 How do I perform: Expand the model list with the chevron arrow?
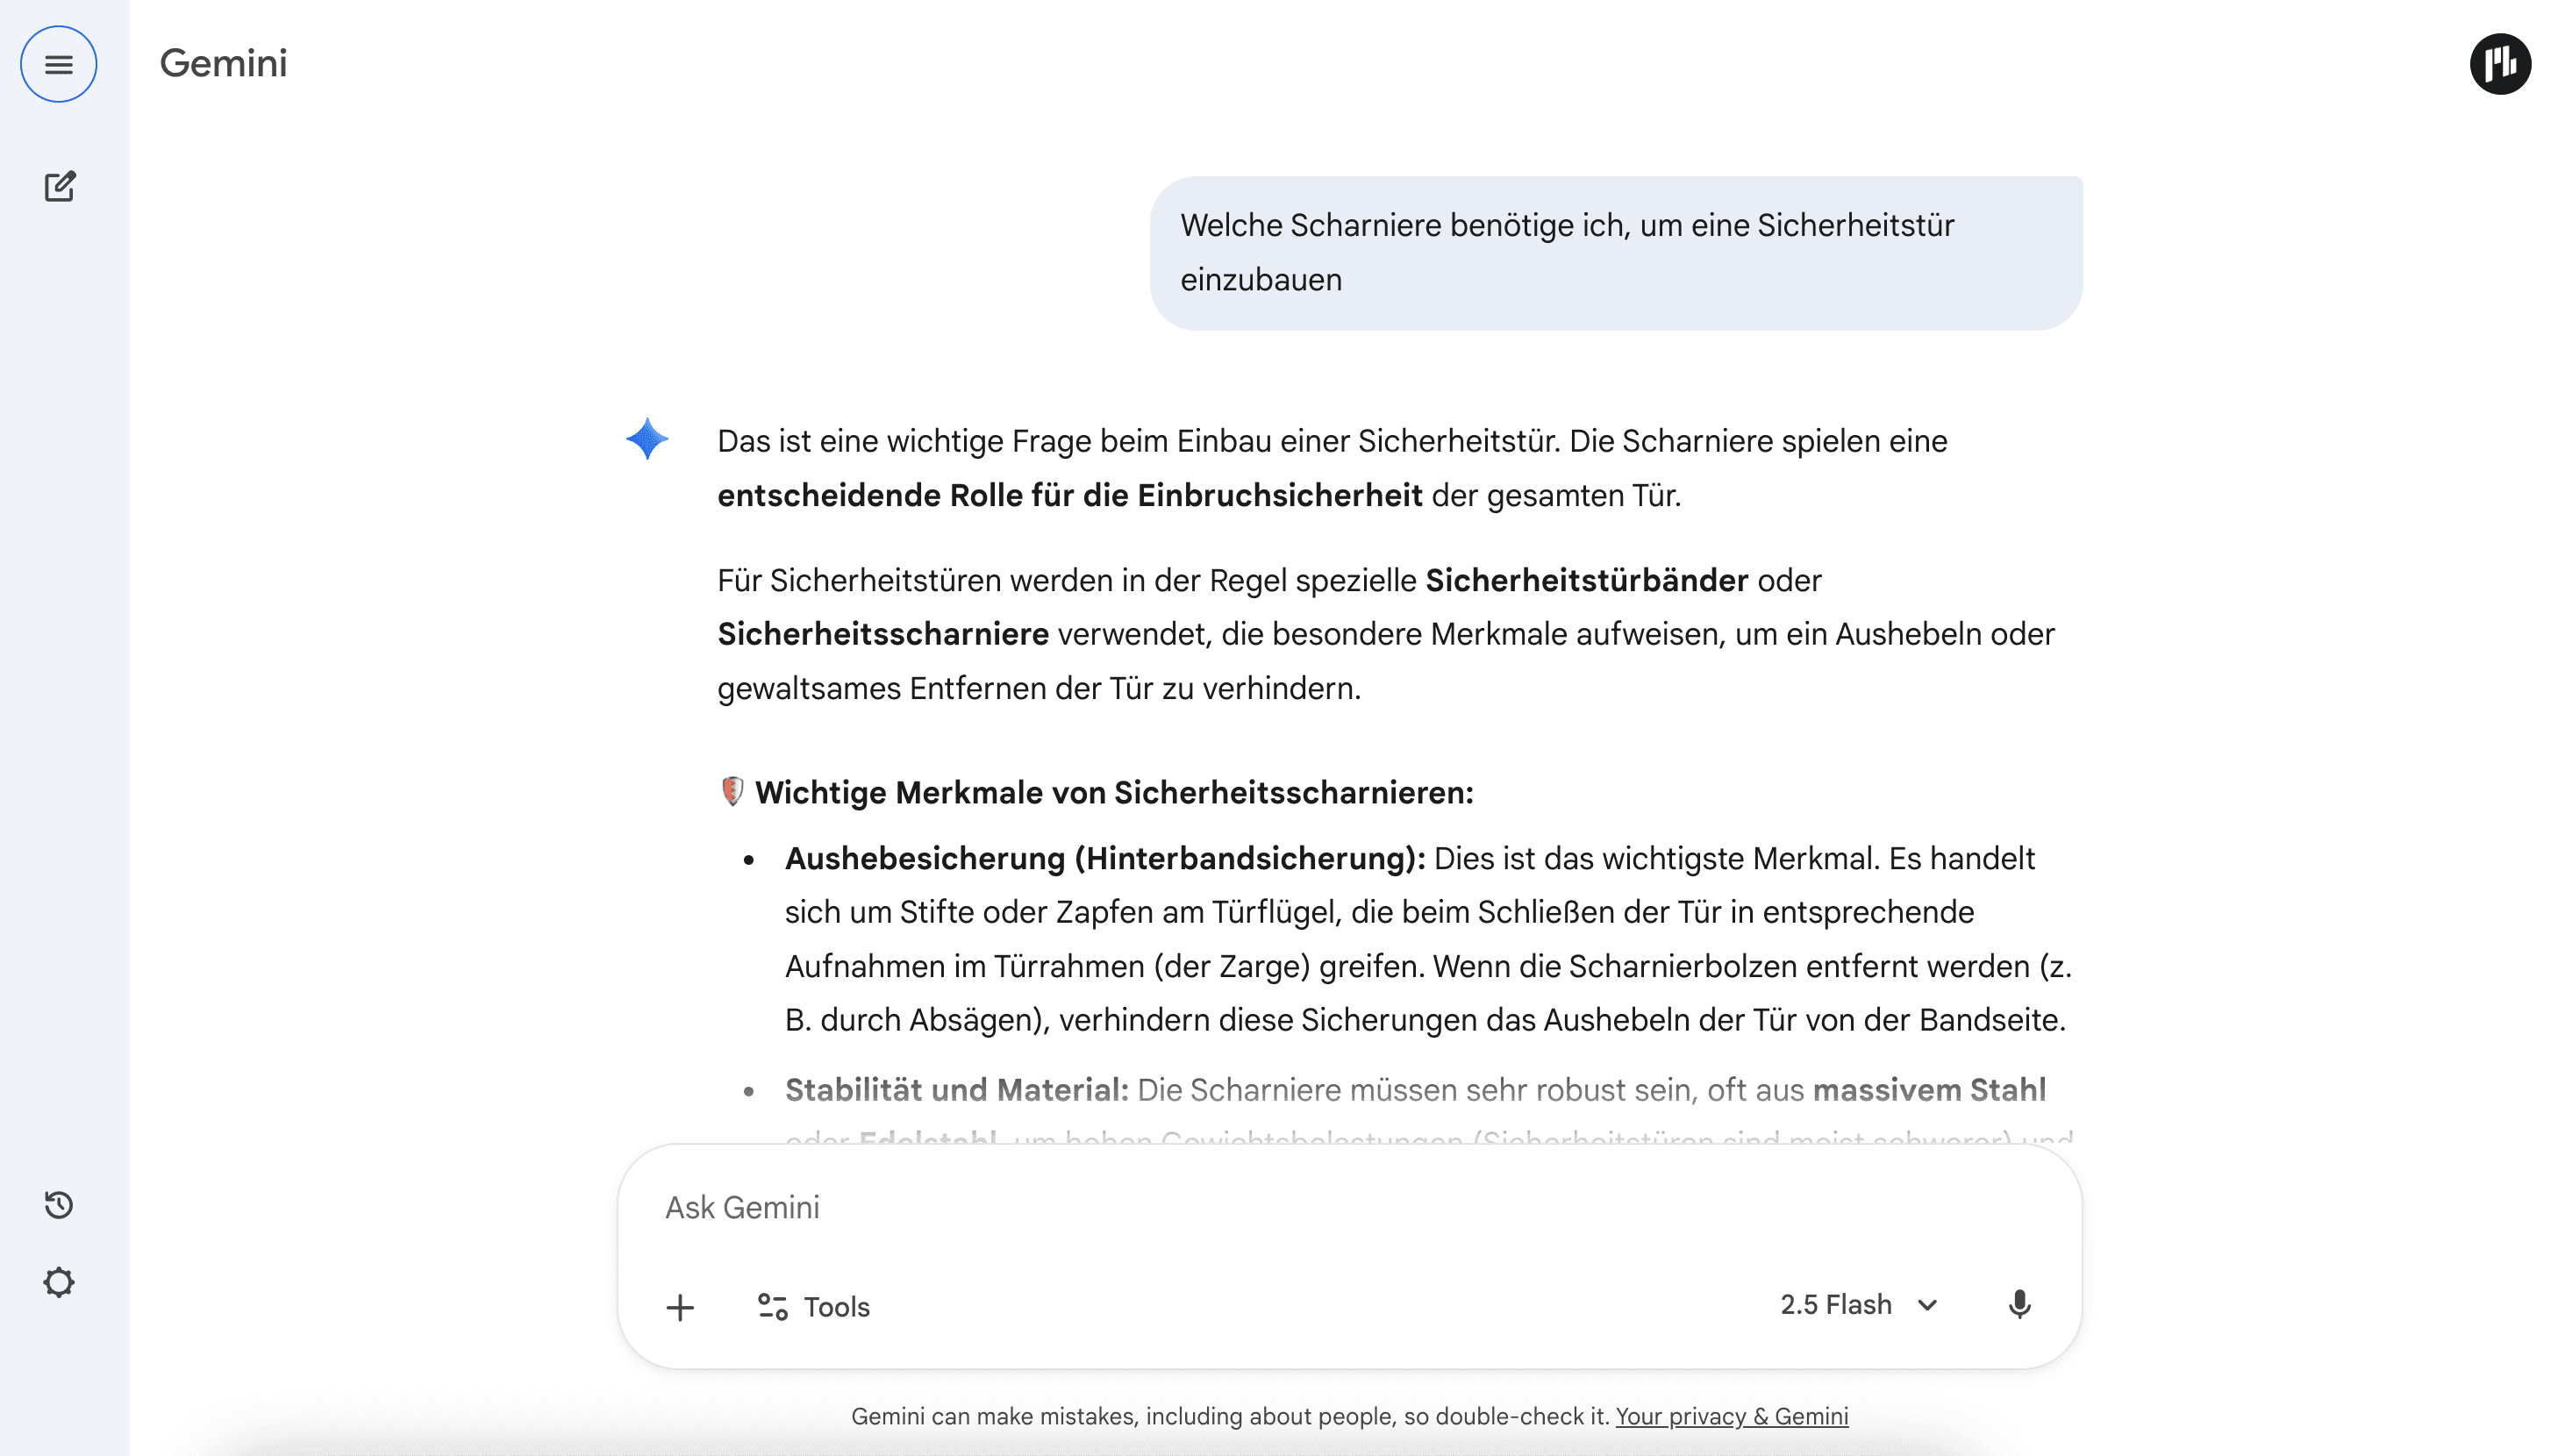pyautogui.click(x=1928, y=1305)
